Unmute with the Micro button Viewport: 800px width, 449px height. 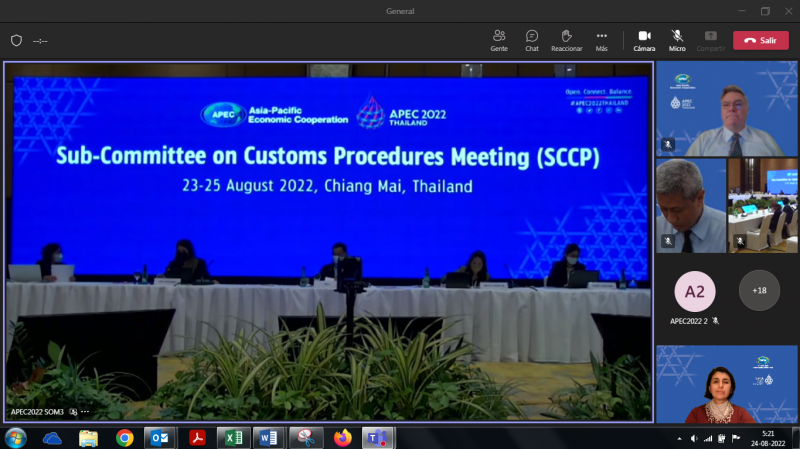(x=677, y=40)
